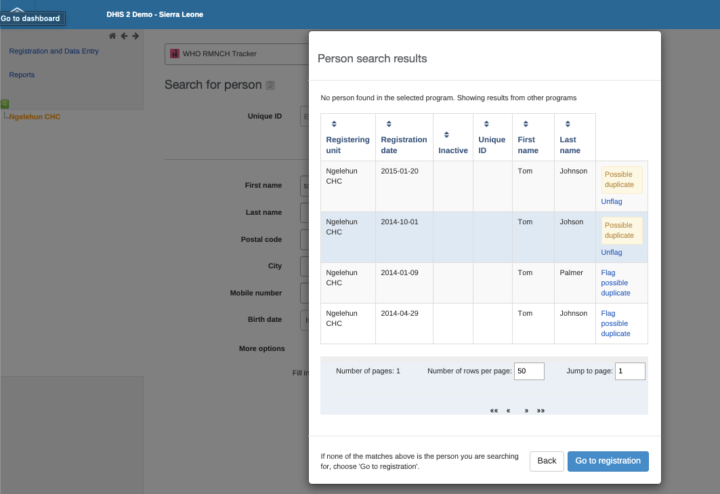Sort by Registration date column
This screenshot has height=494, width=720.
tap(389, 124)
